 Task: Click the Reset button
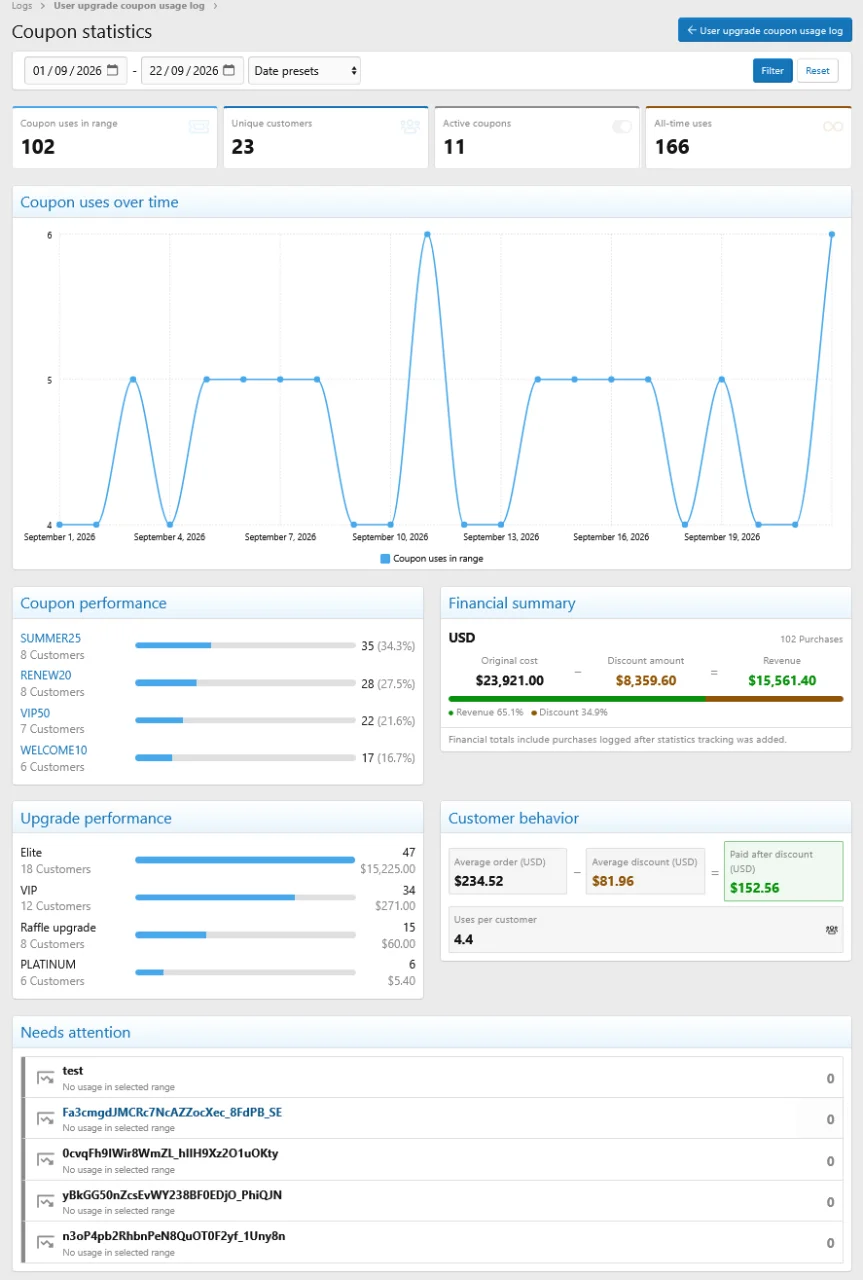point(818,71)
